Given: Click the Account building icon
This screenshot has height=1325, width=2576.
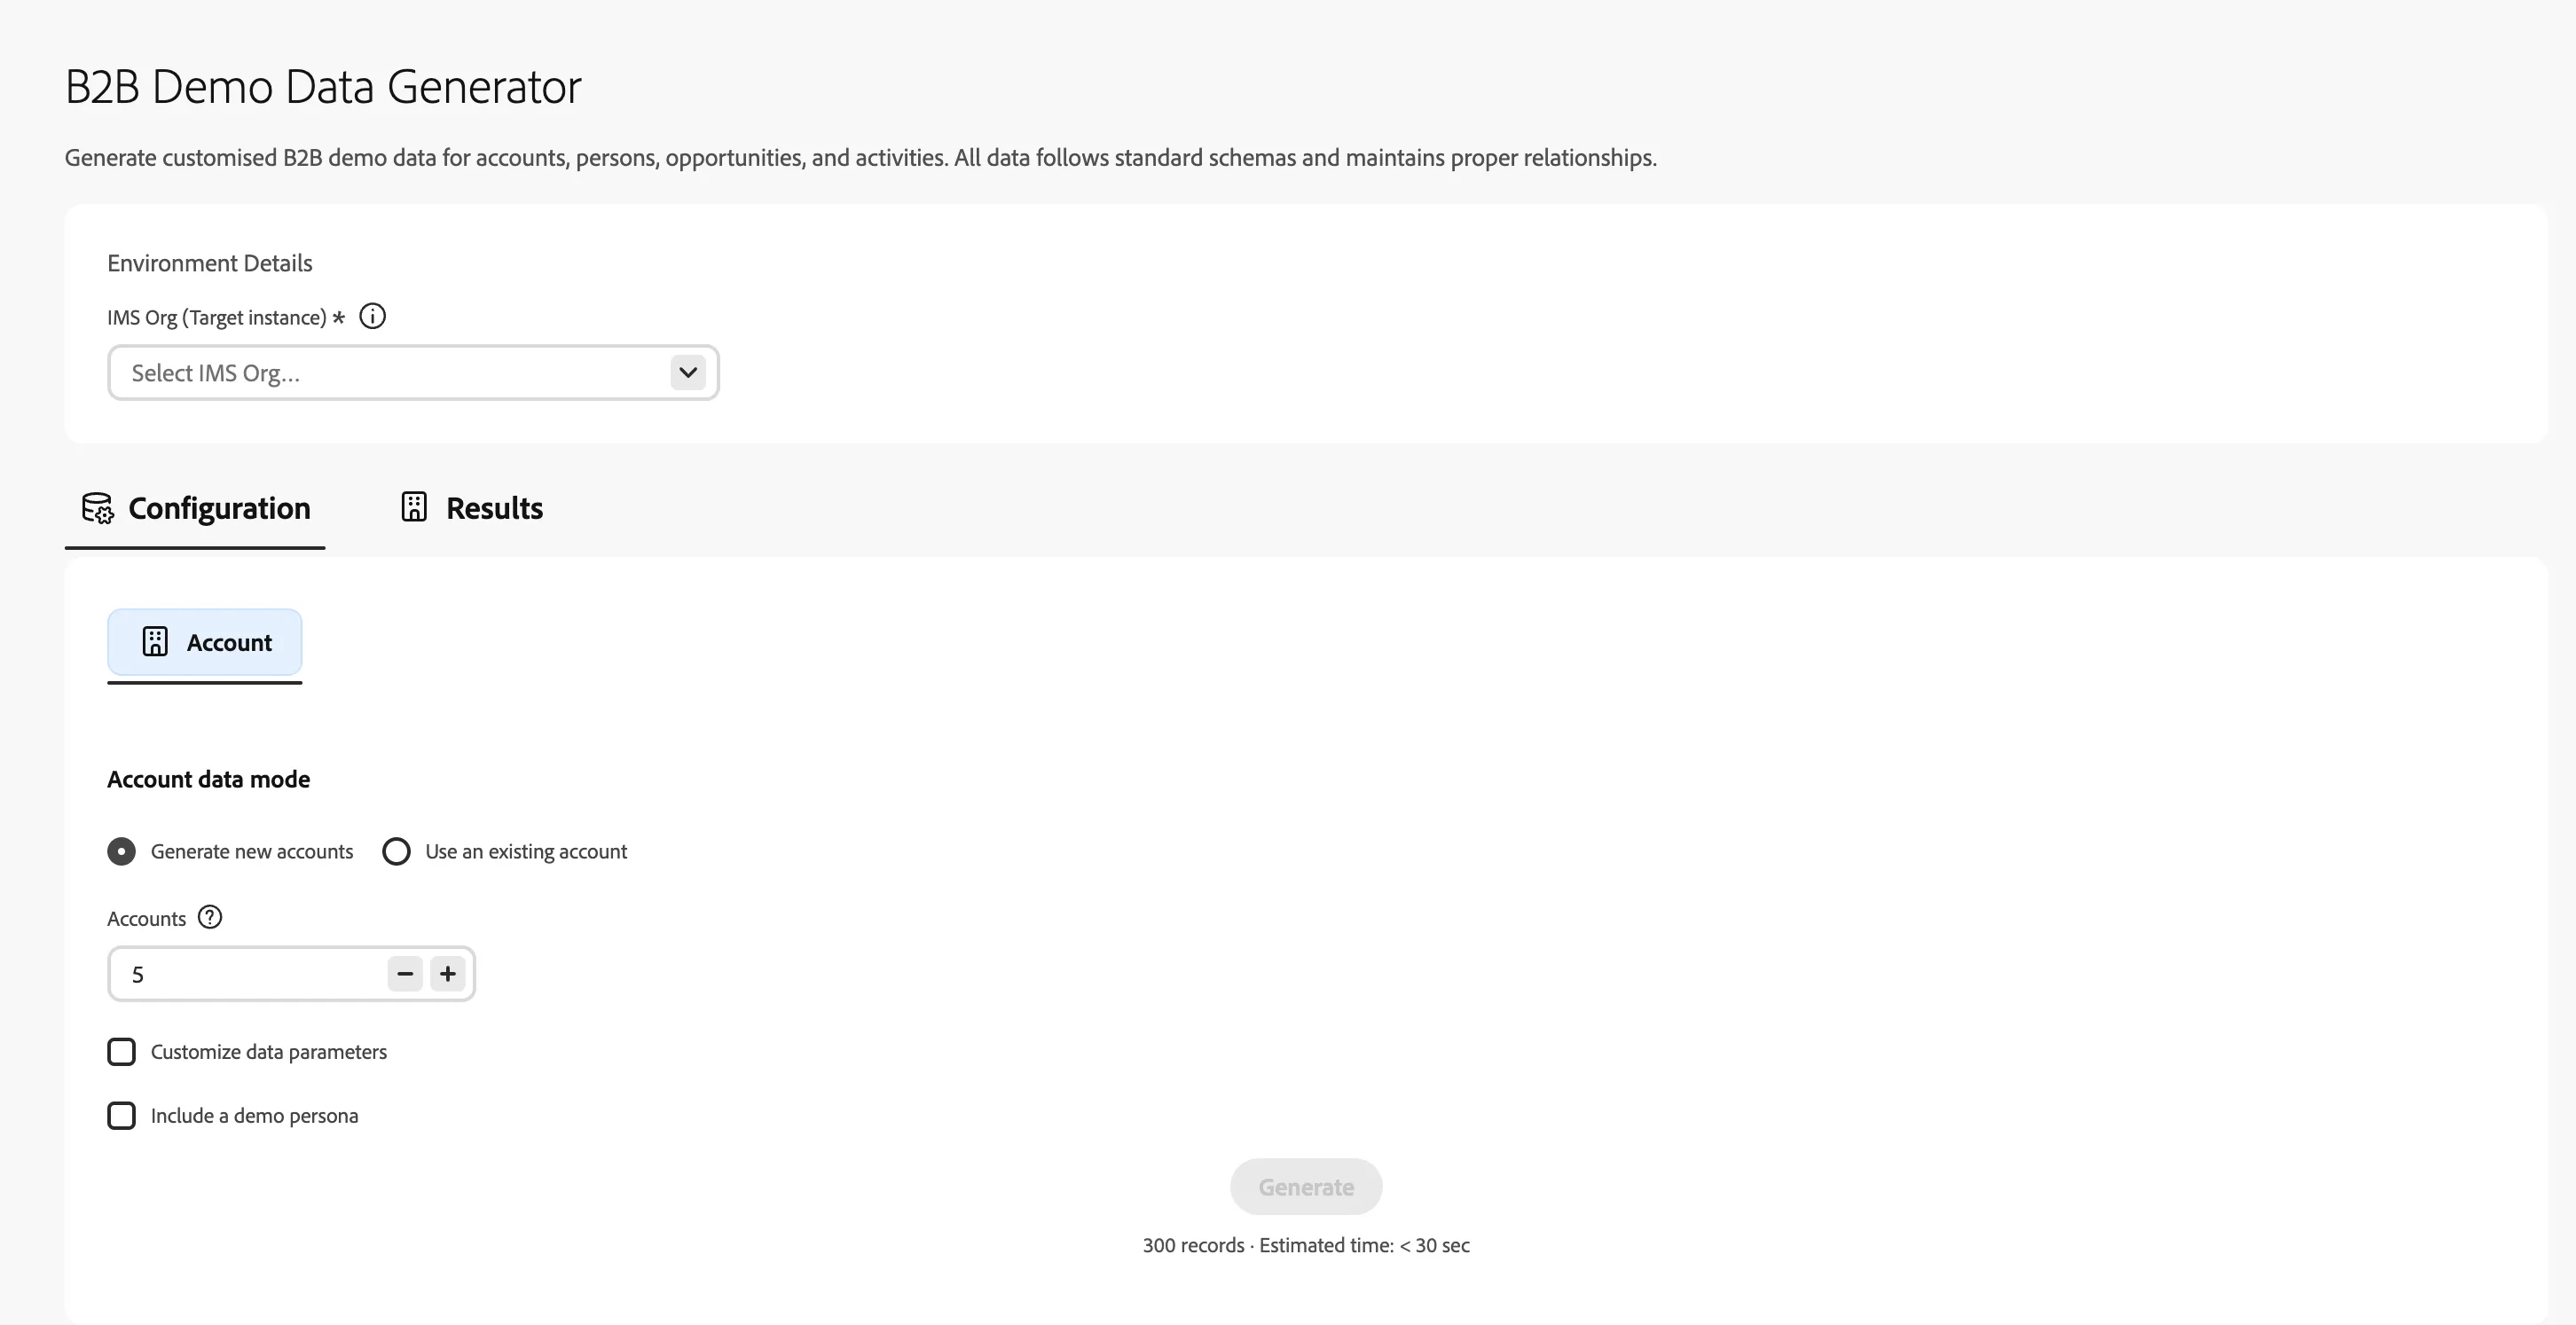Looking at the screenshot, I should pyautogui.click(x=155, y=641).
